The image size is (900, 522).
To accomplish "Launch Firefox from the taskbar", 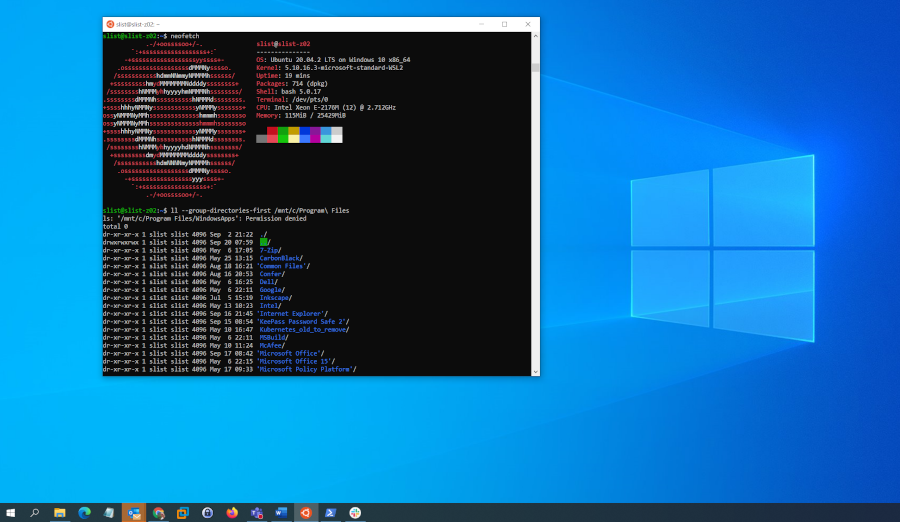I will pos(232,512).
